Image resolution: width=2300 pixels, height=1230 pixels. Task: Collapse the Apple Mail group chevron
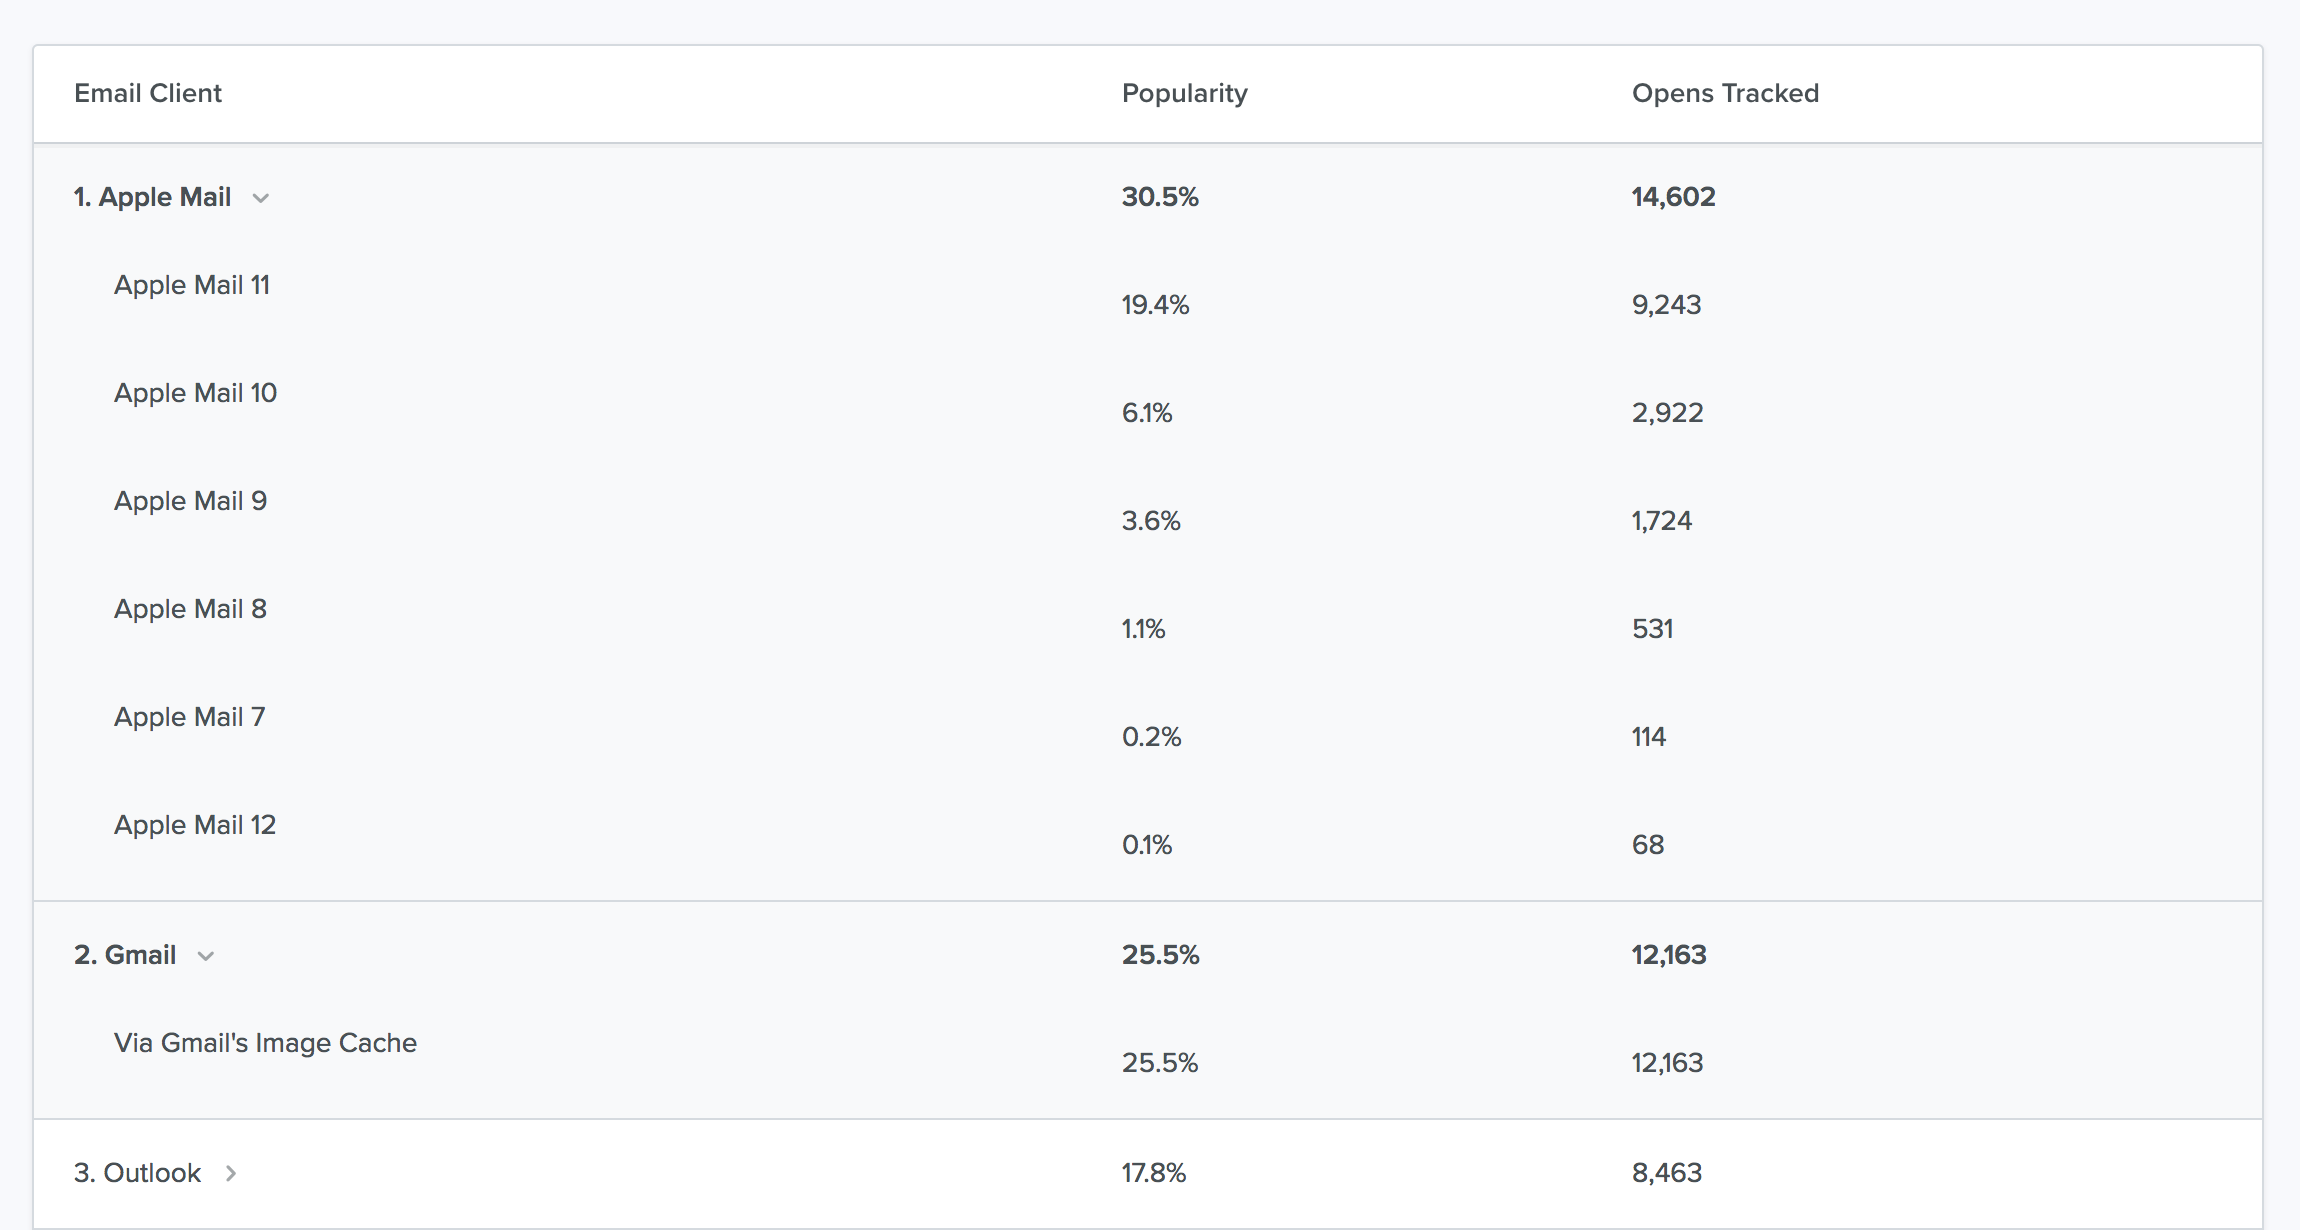click(x=260, y=198)
